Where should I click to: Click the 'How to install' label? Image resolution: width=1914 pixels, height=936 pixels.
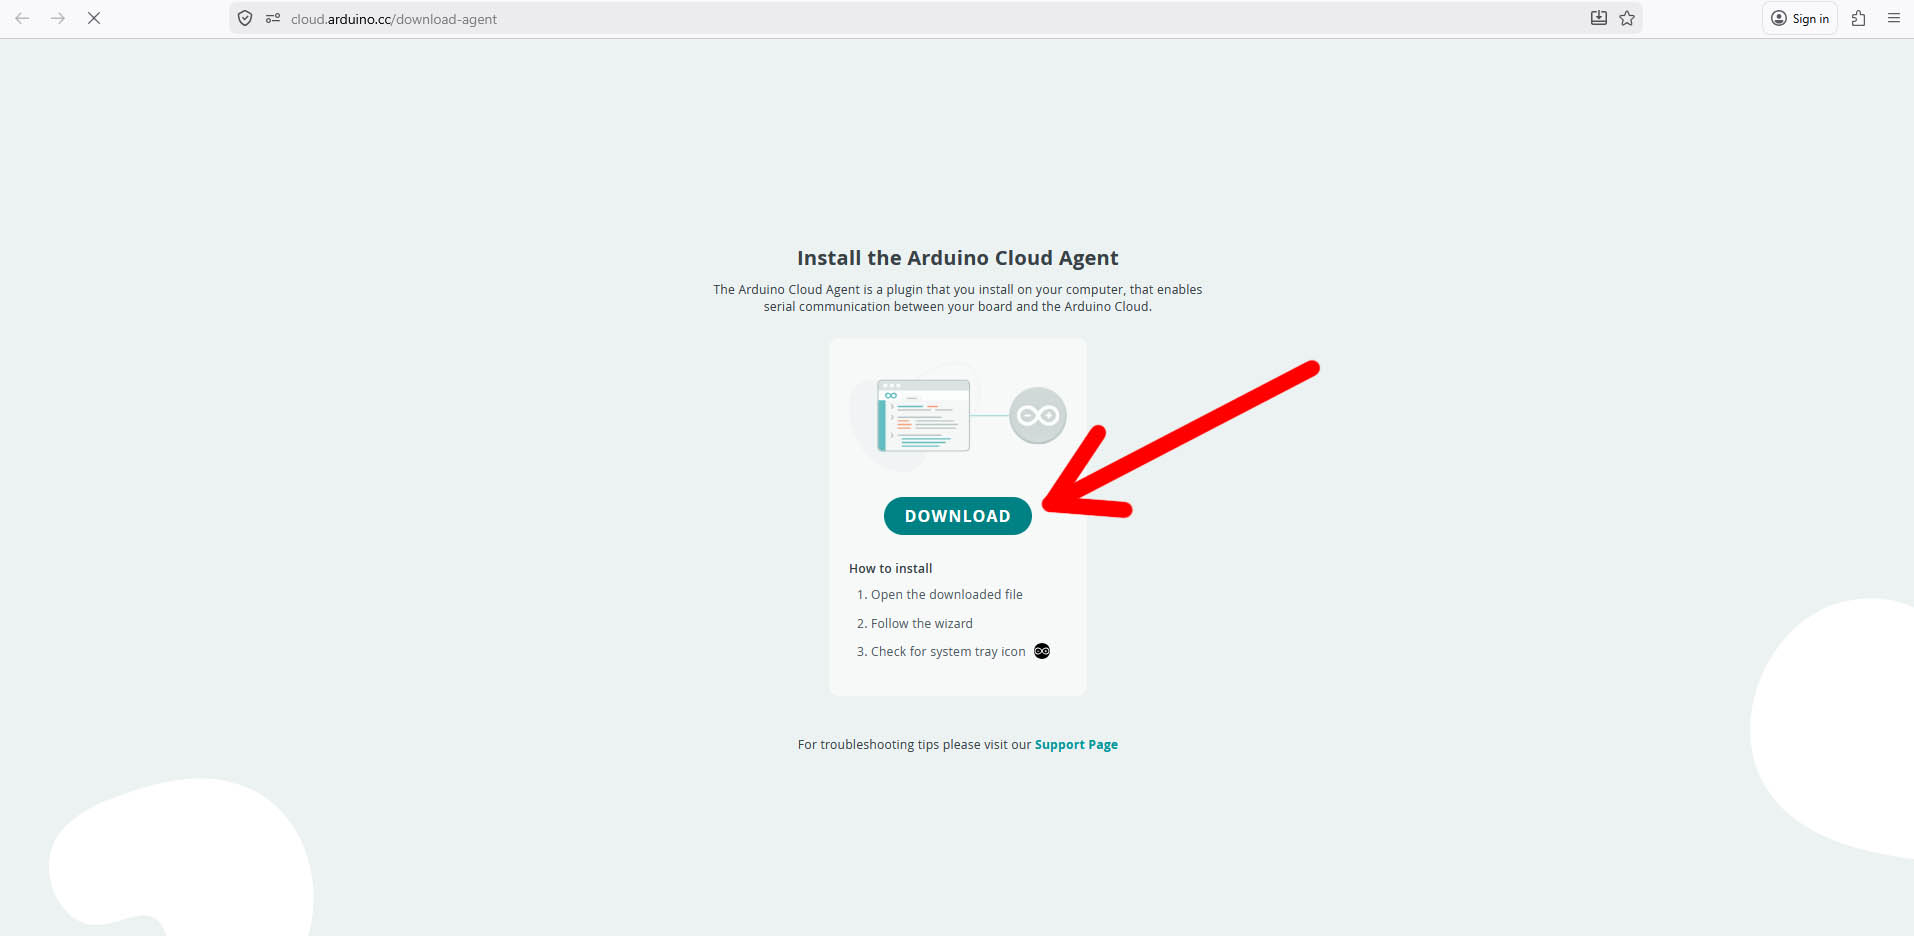(891, 569)
